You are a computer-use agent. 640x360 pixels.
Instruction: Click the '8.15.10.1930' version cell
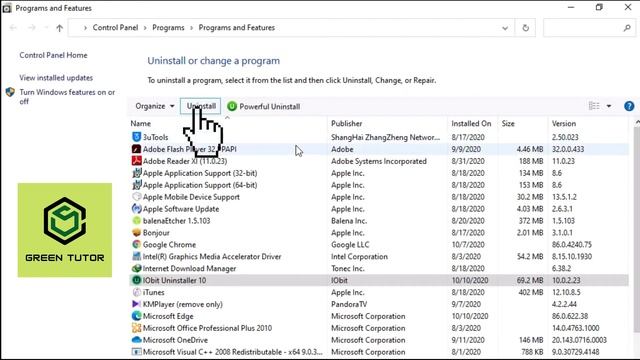pos(571,256)
